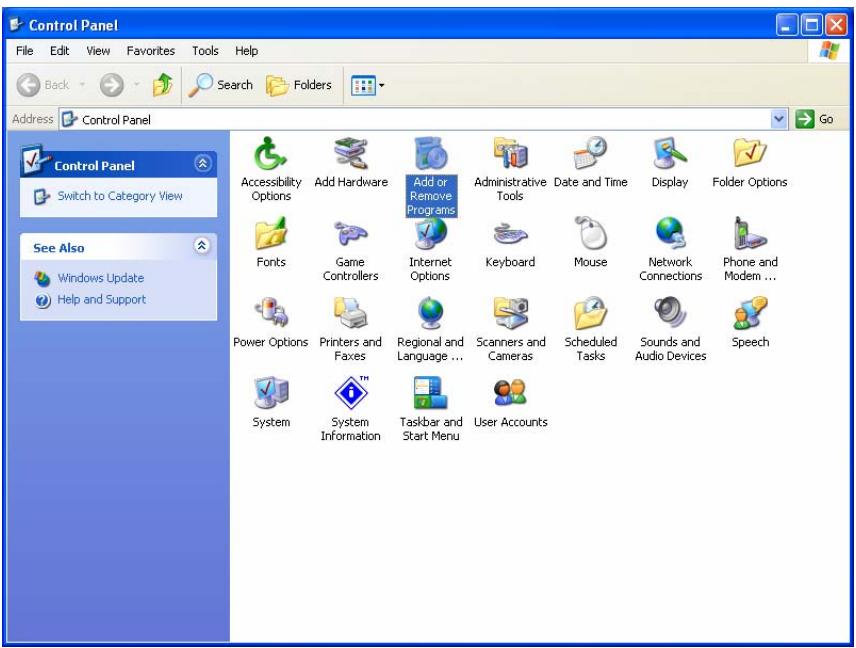Open Taskbar and Start Menu settings
Viewport: 856px width, 648px height.
point(431,409)
